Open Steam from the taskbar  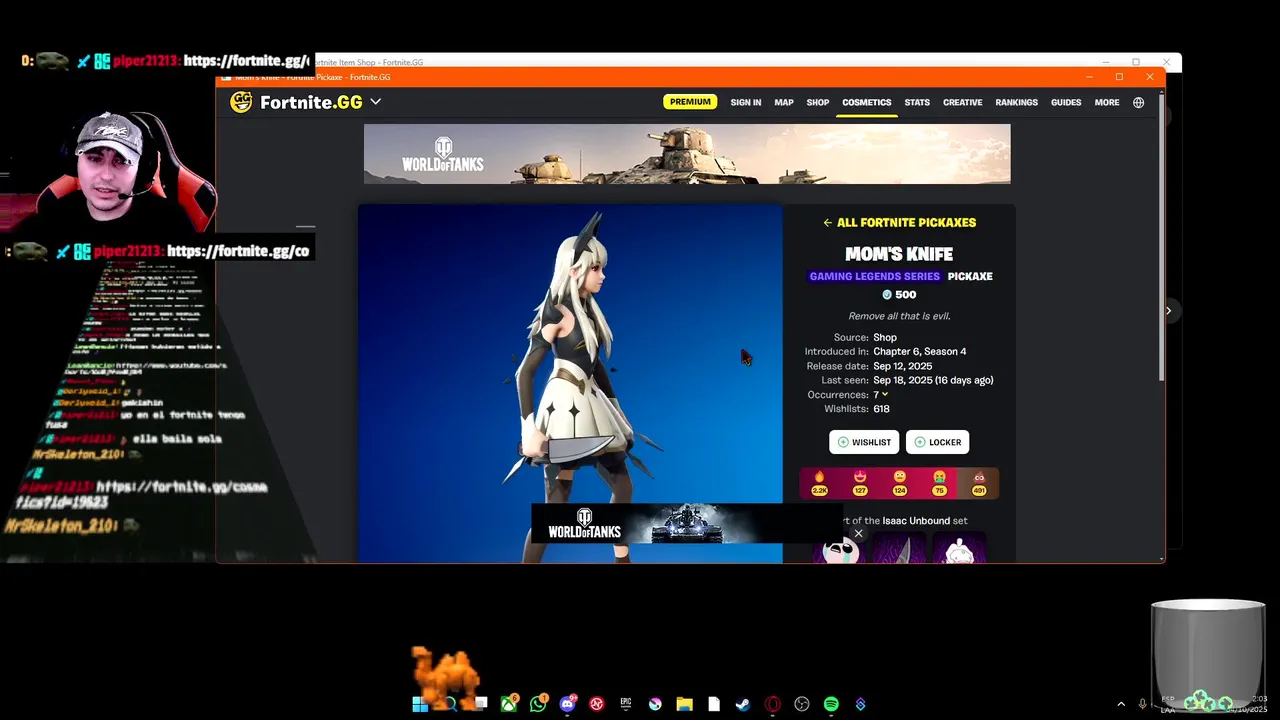(x=743, y=704)
